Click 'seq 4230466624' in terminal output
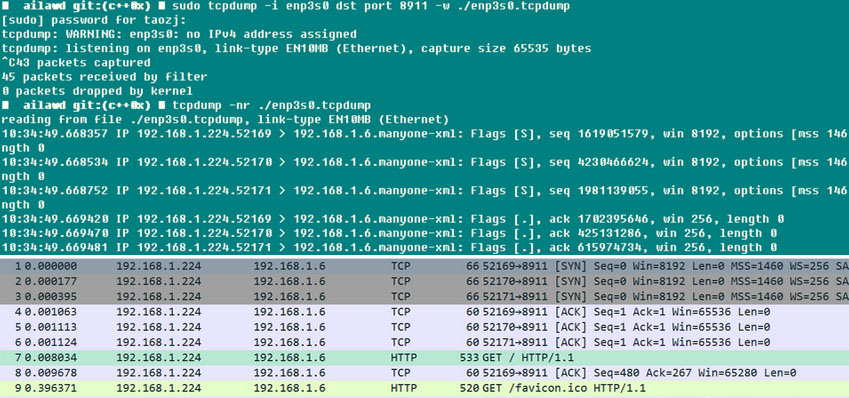 tap(598, 162)
